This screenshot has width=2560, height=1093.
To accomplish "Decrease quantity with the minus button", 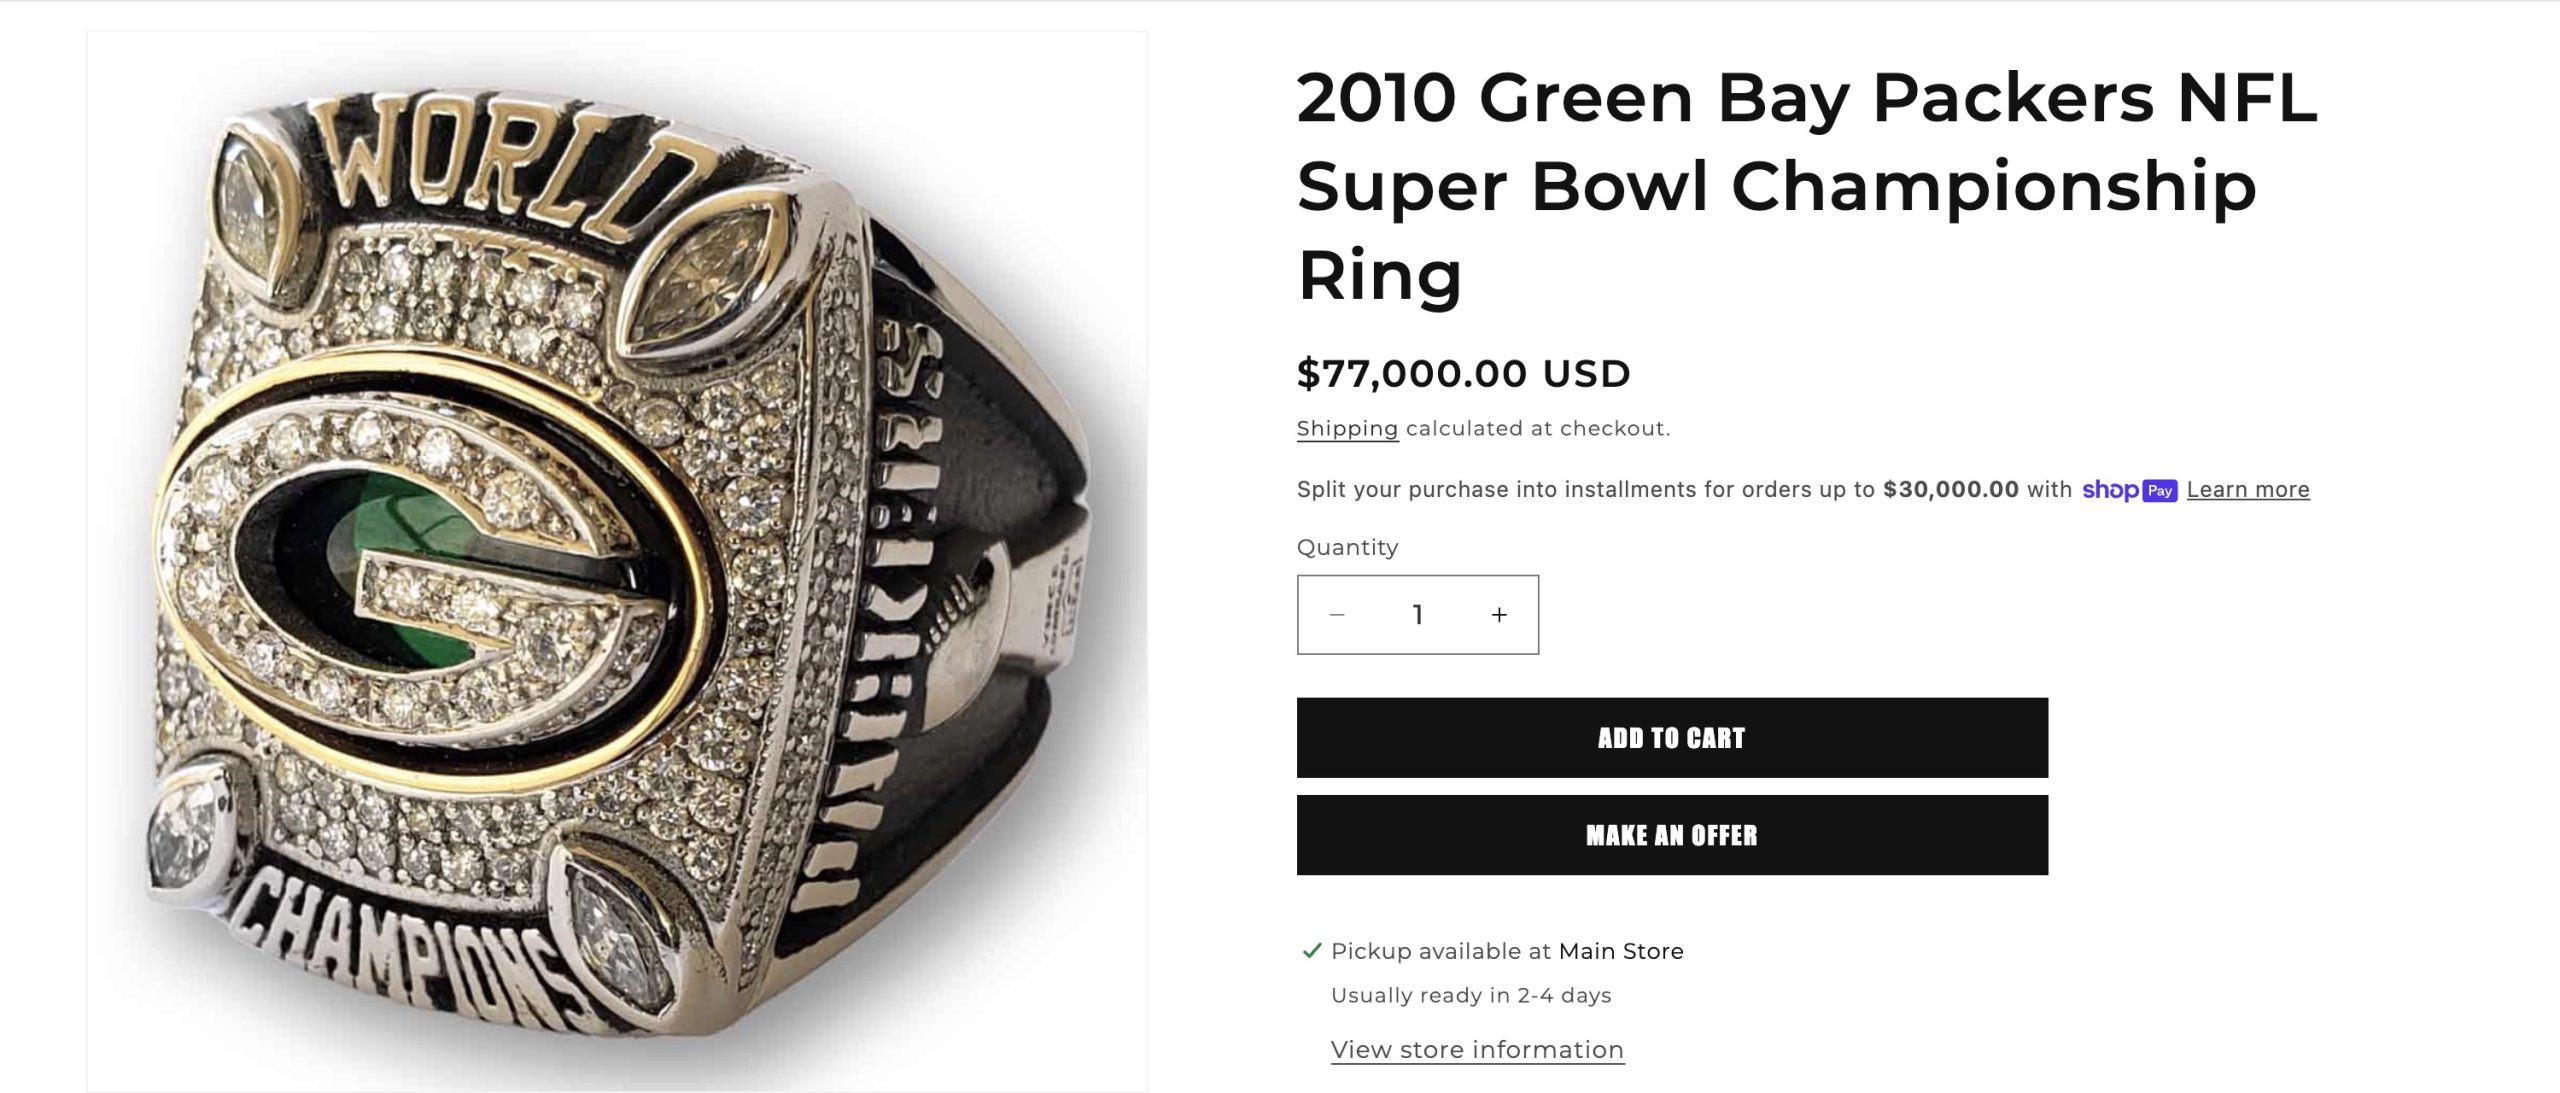I will 1337,615.
